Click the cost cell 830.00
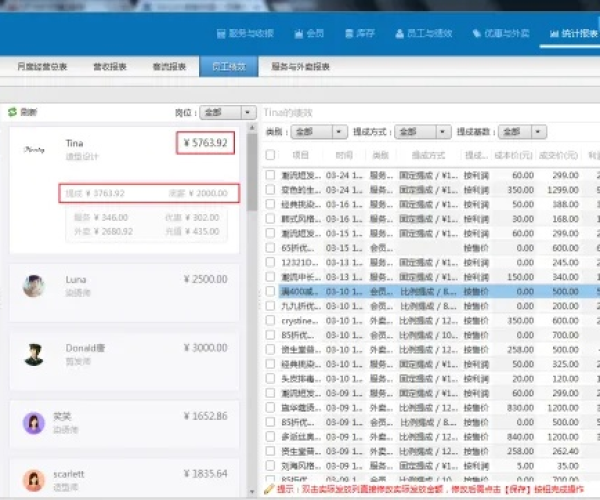600x500 pixels. (x=520, y=408)
